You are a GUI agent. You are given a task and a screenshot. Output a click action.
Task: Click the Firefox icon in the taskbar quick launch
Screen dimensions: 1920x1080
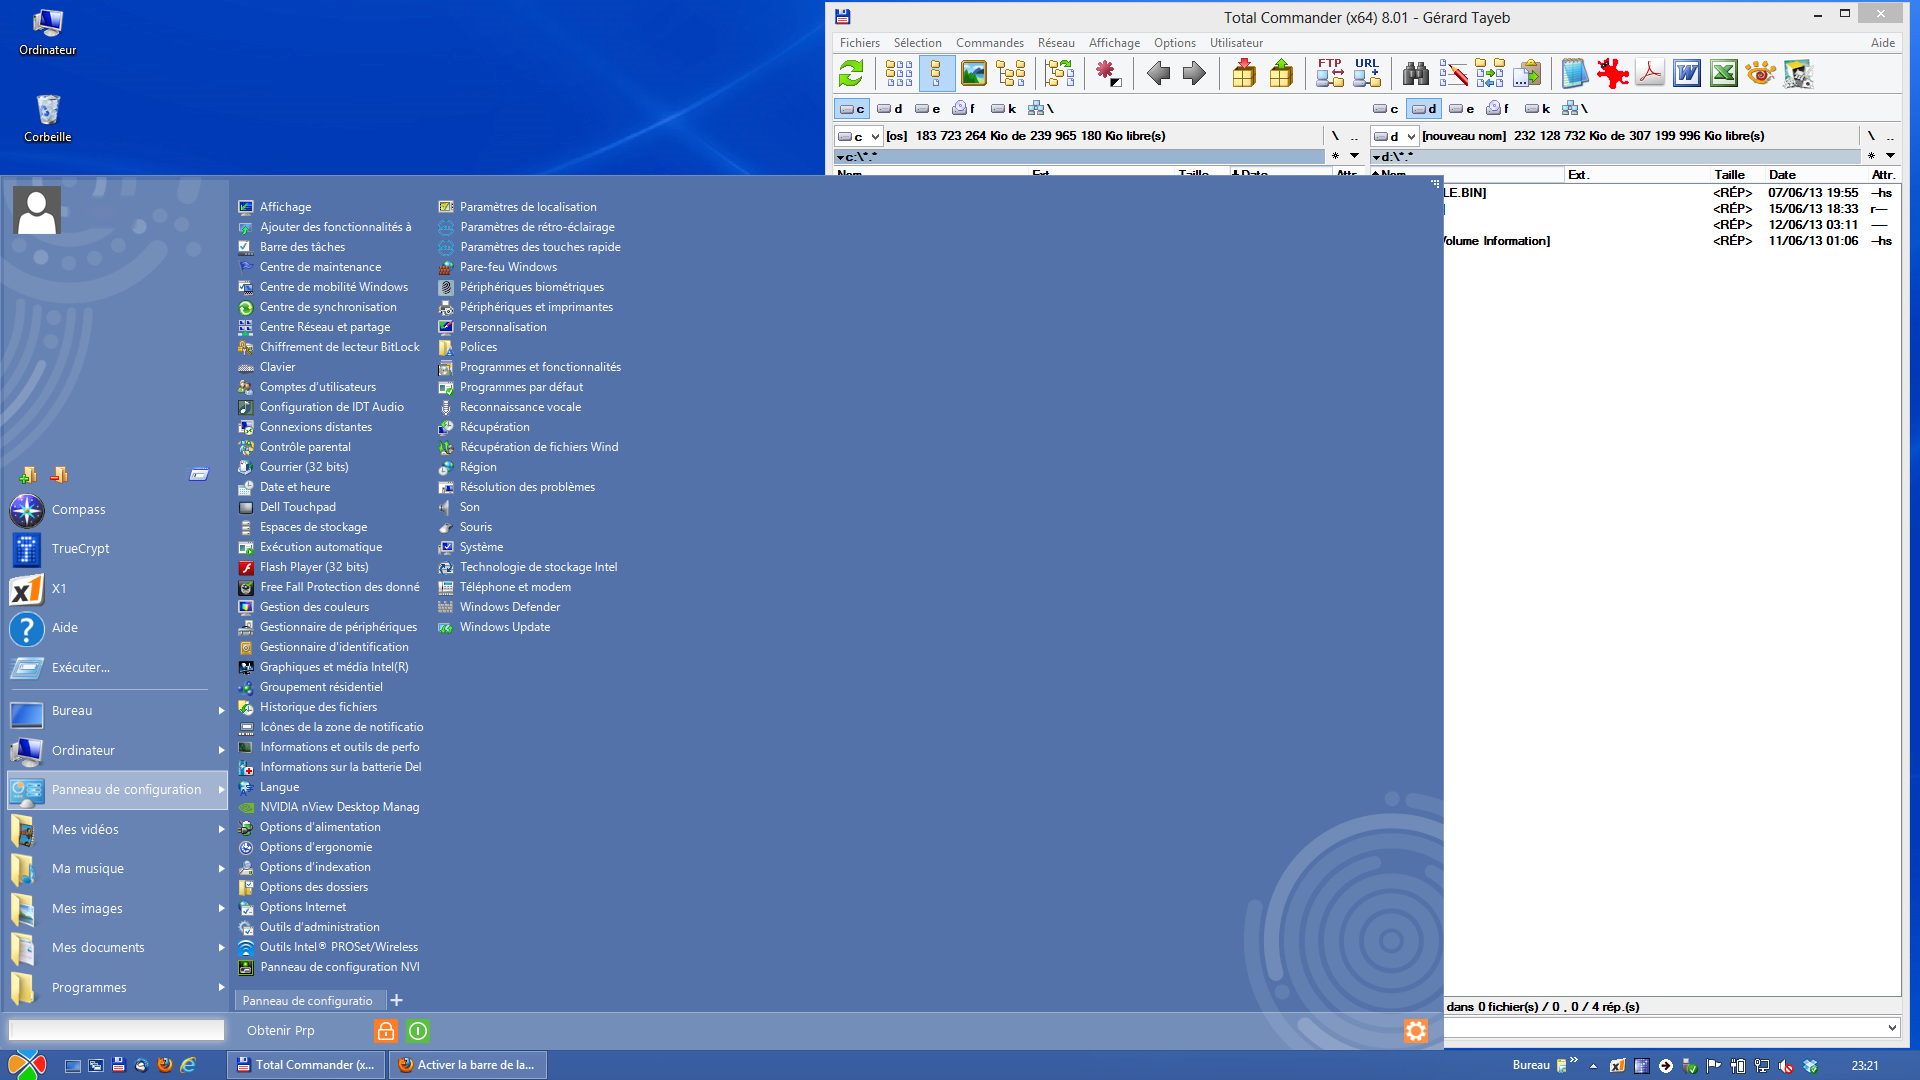(165, 1065)
